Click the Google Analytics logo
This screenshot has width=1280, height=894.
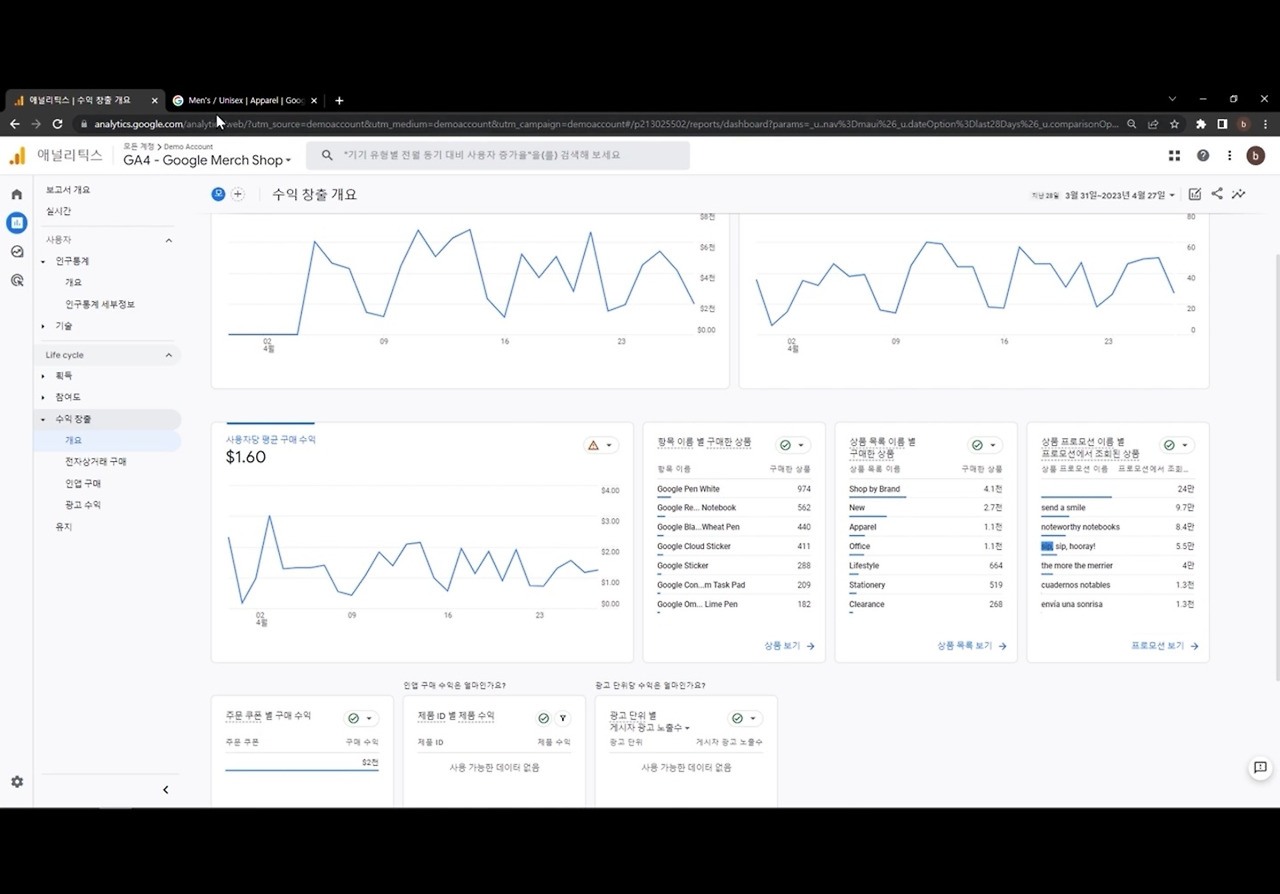coord(17,156)
